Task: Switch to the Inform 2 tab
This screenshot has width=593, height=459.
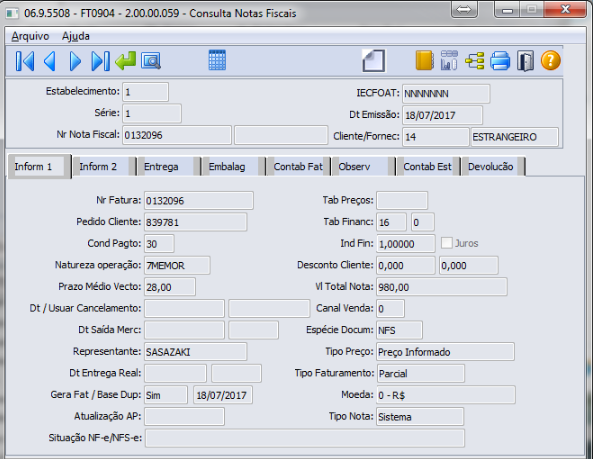Action: point(104,167)
